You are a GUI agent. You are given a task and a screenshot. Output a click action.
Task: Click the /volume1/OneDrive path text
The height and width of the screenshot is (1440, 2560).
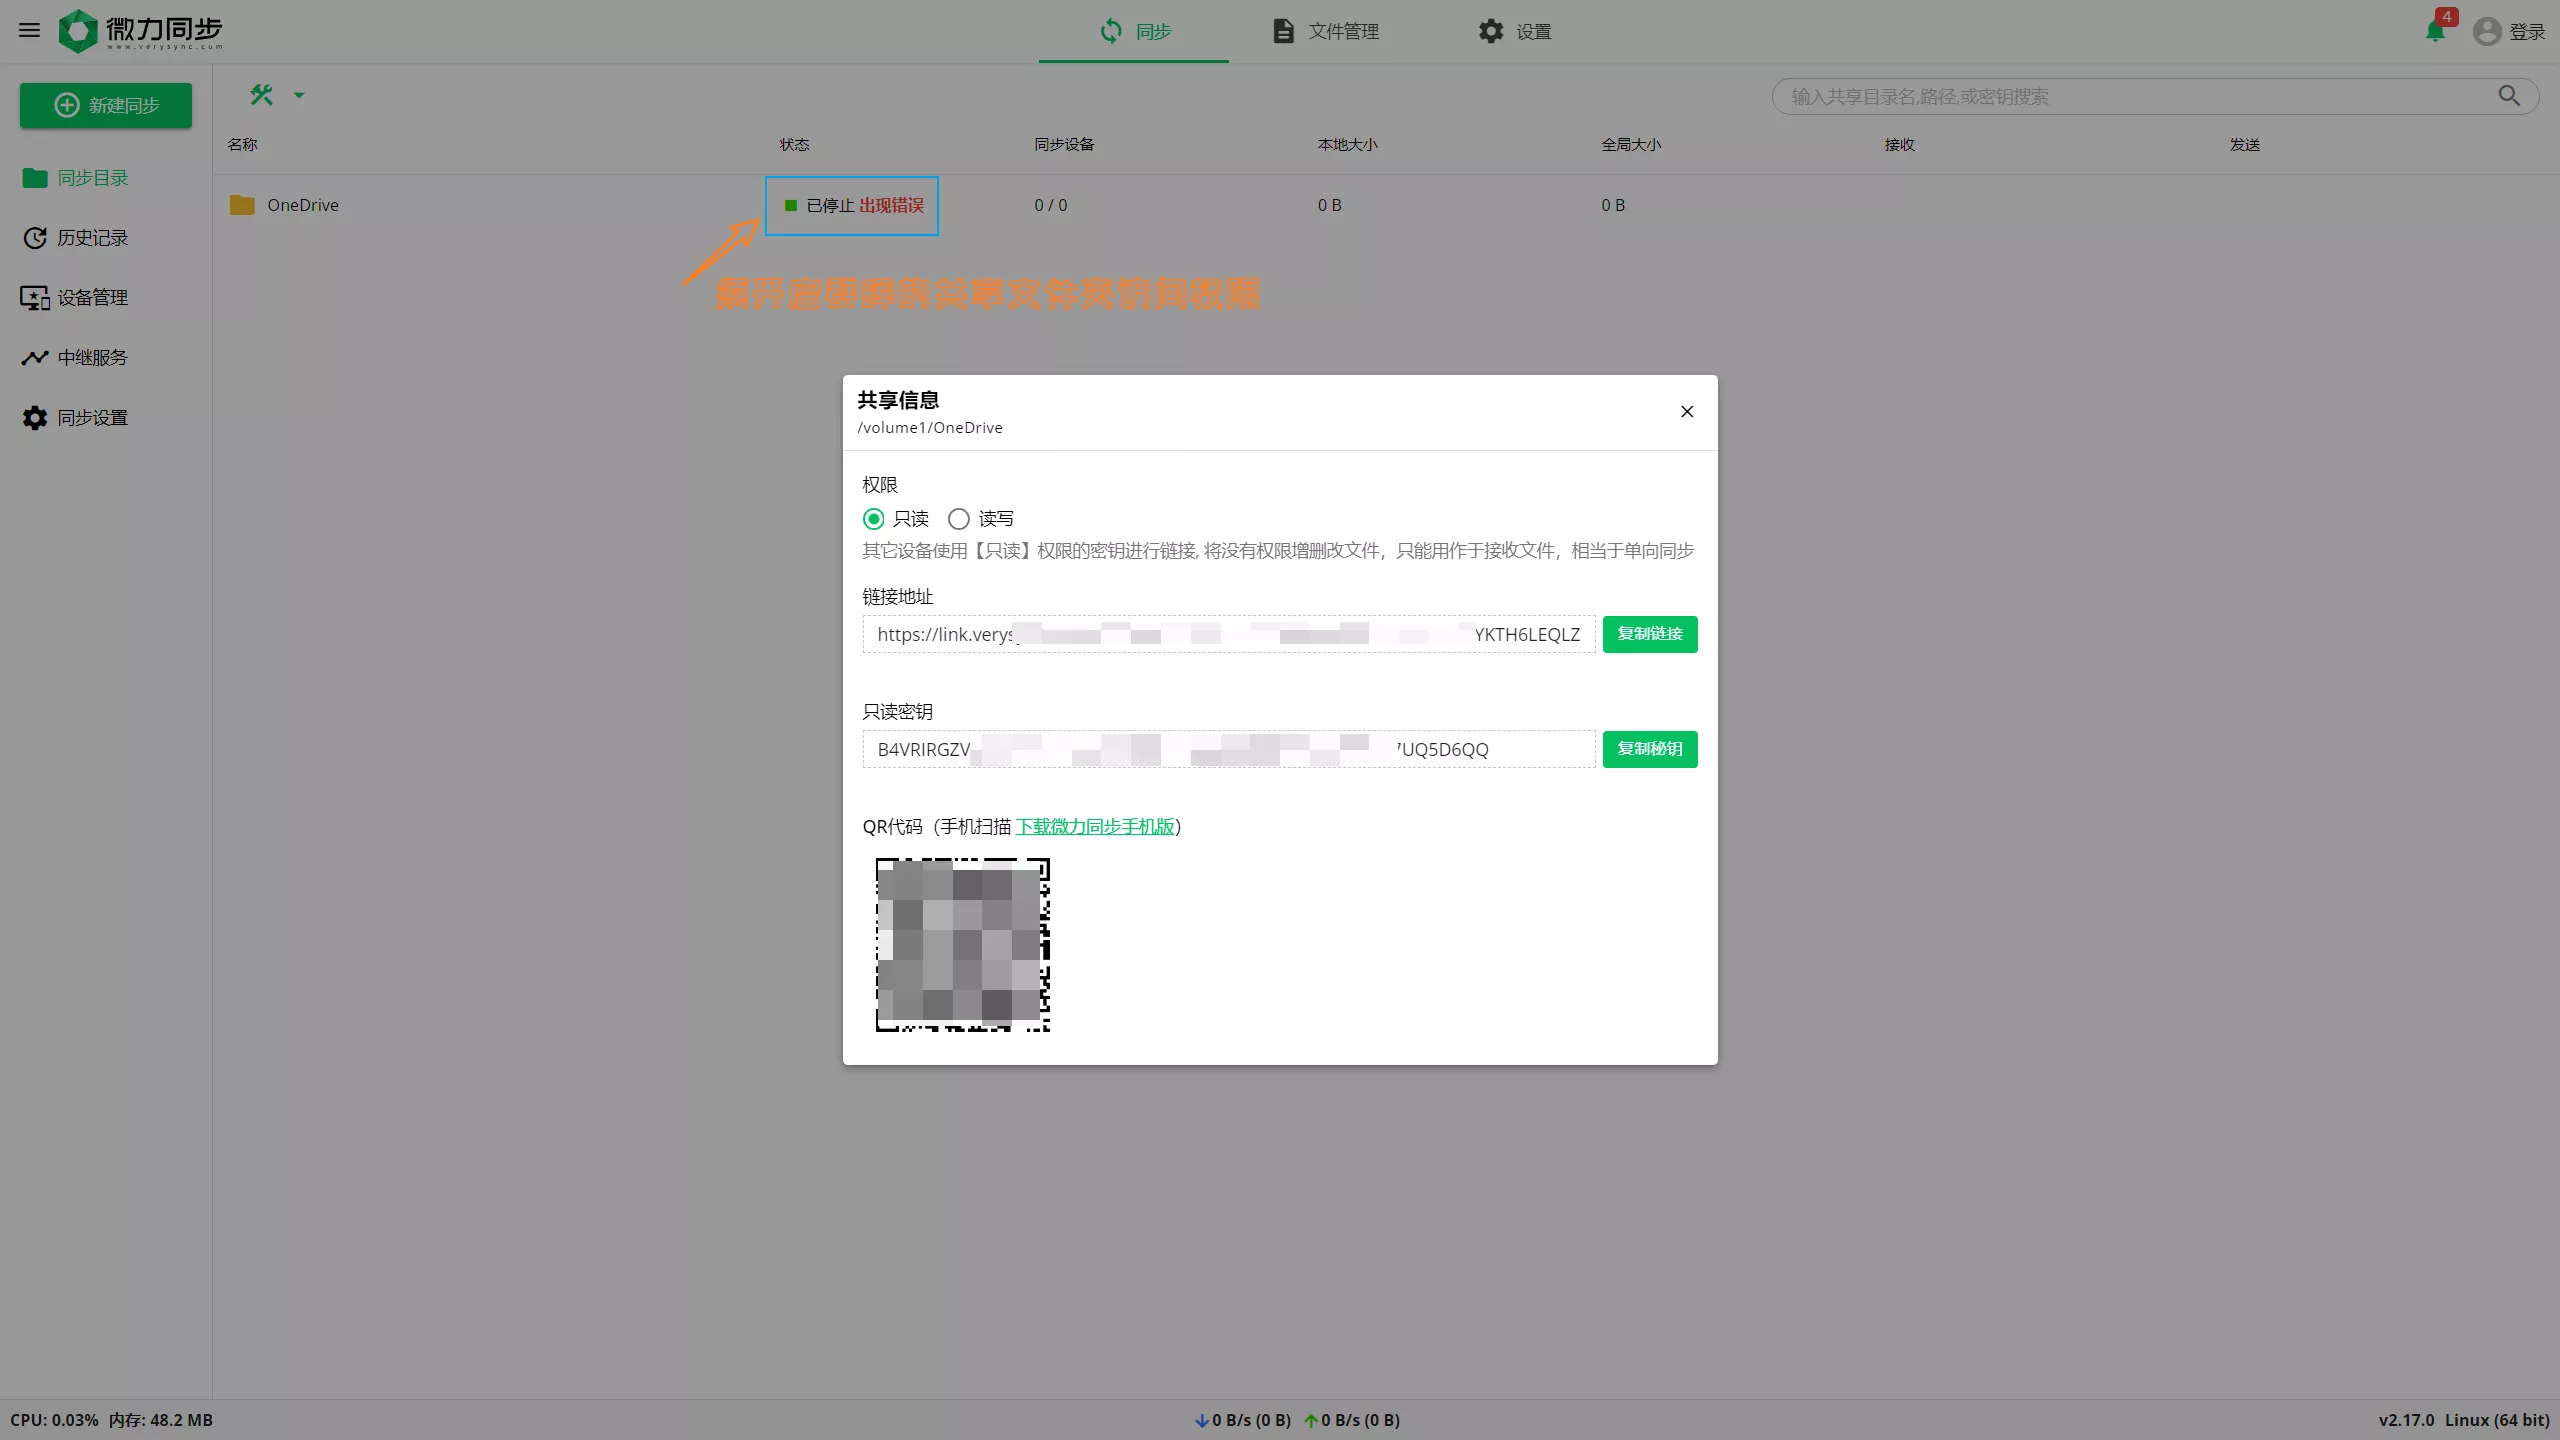(x=930, y=428)
